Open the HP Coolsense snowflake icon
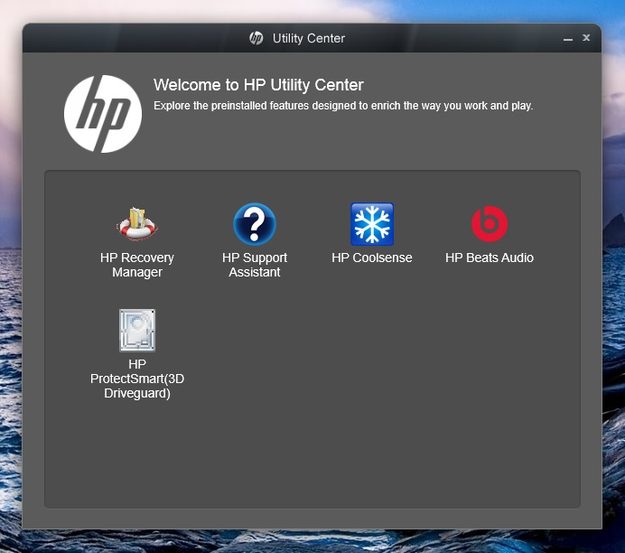 tap(372, 224)
